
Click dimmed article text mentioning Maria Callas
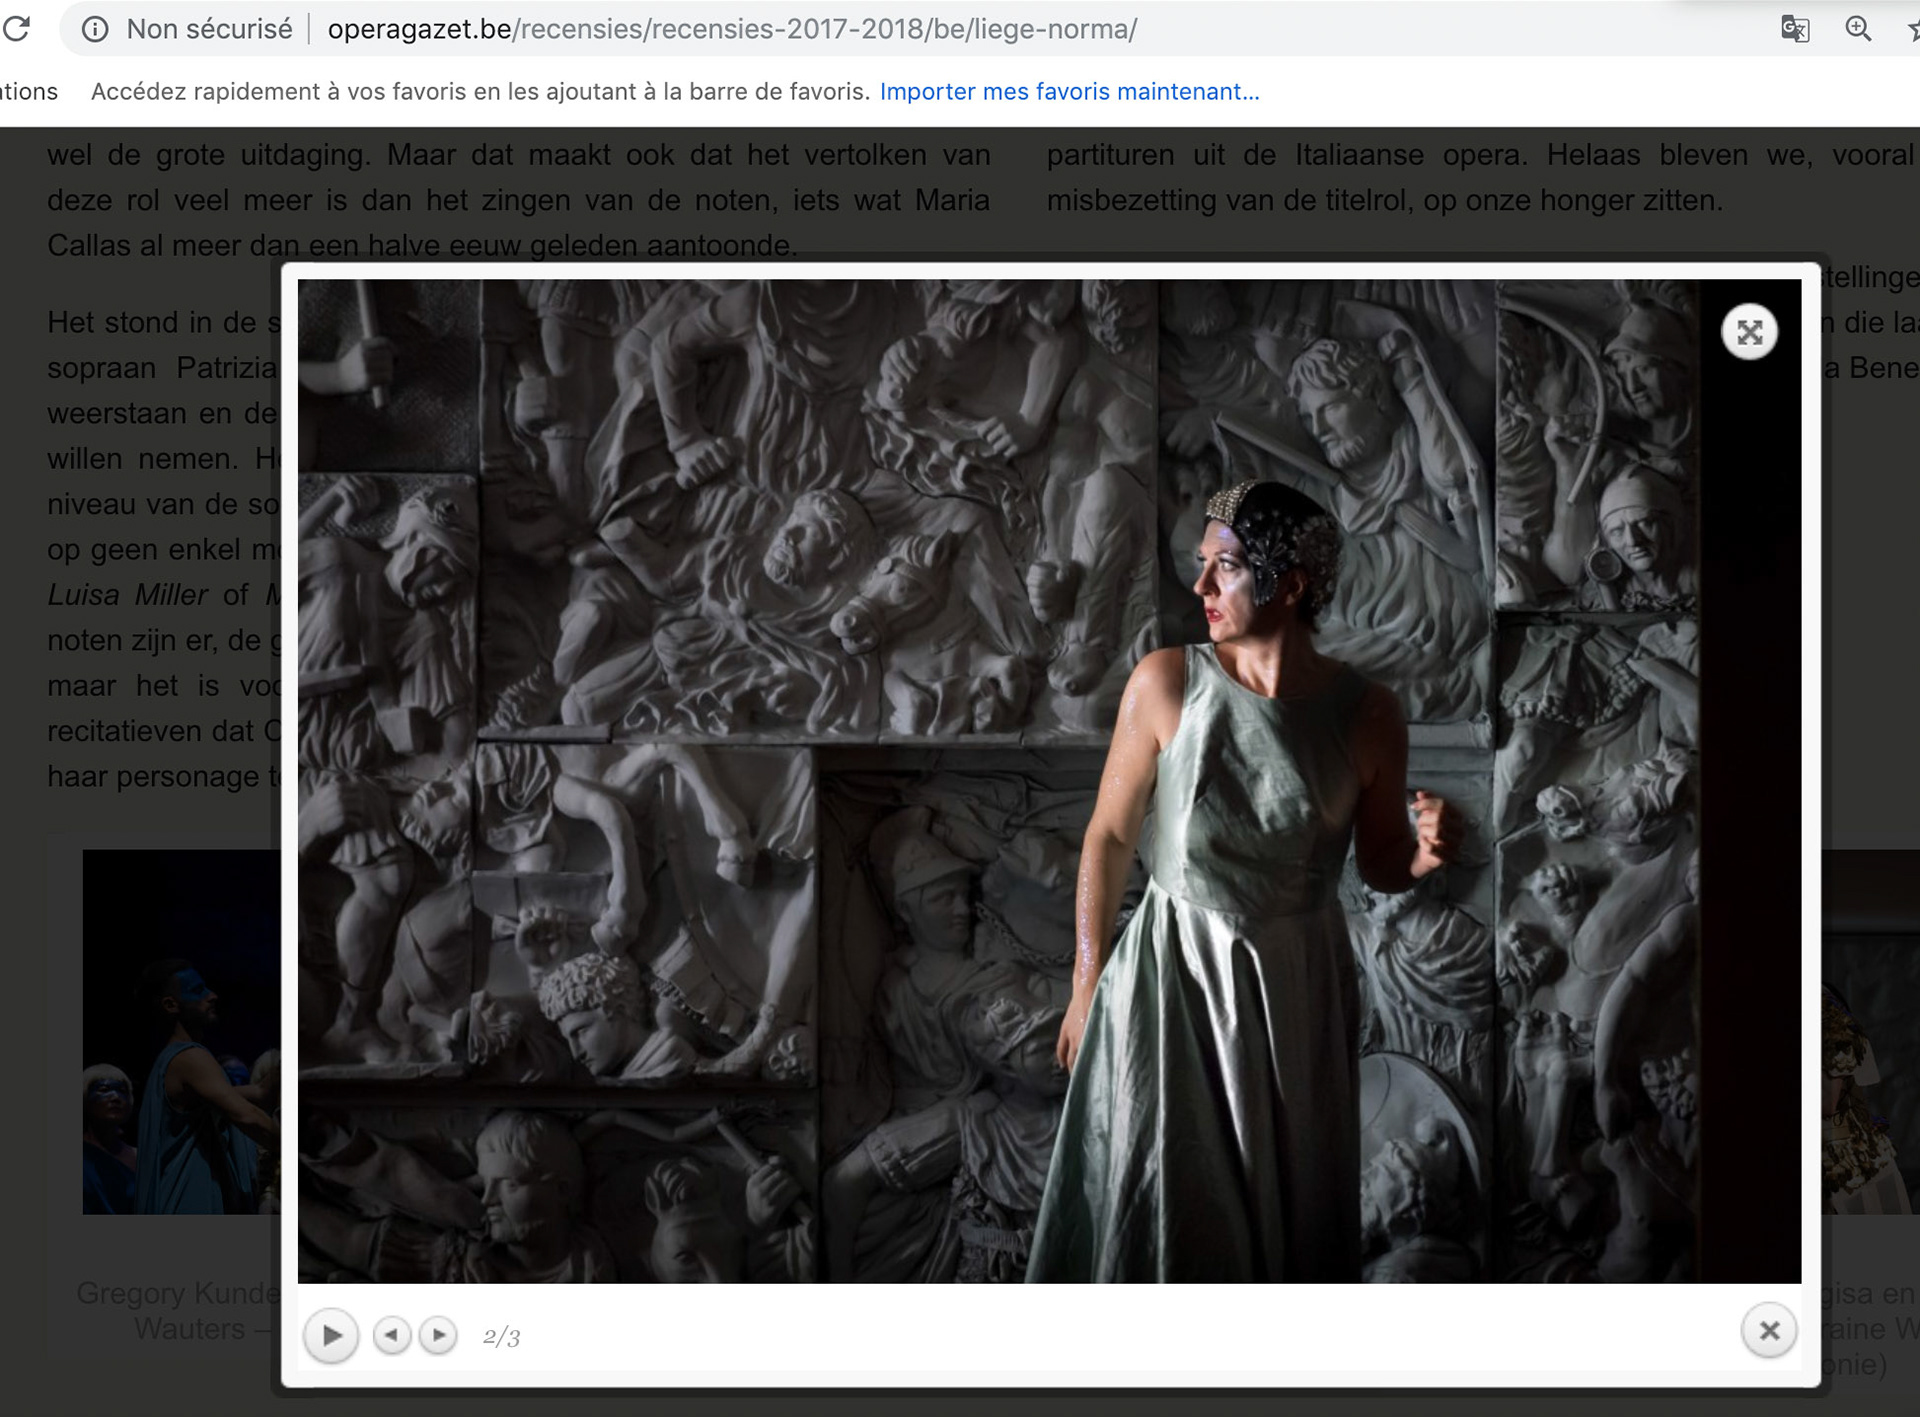518,200
